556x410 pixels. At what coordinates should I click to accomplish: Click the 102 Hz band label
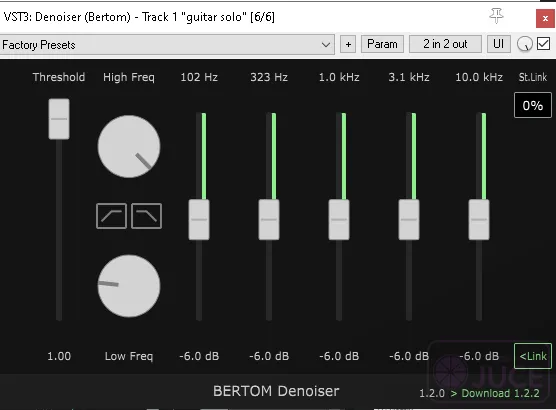pyautogui.click(x=199, y=77)
